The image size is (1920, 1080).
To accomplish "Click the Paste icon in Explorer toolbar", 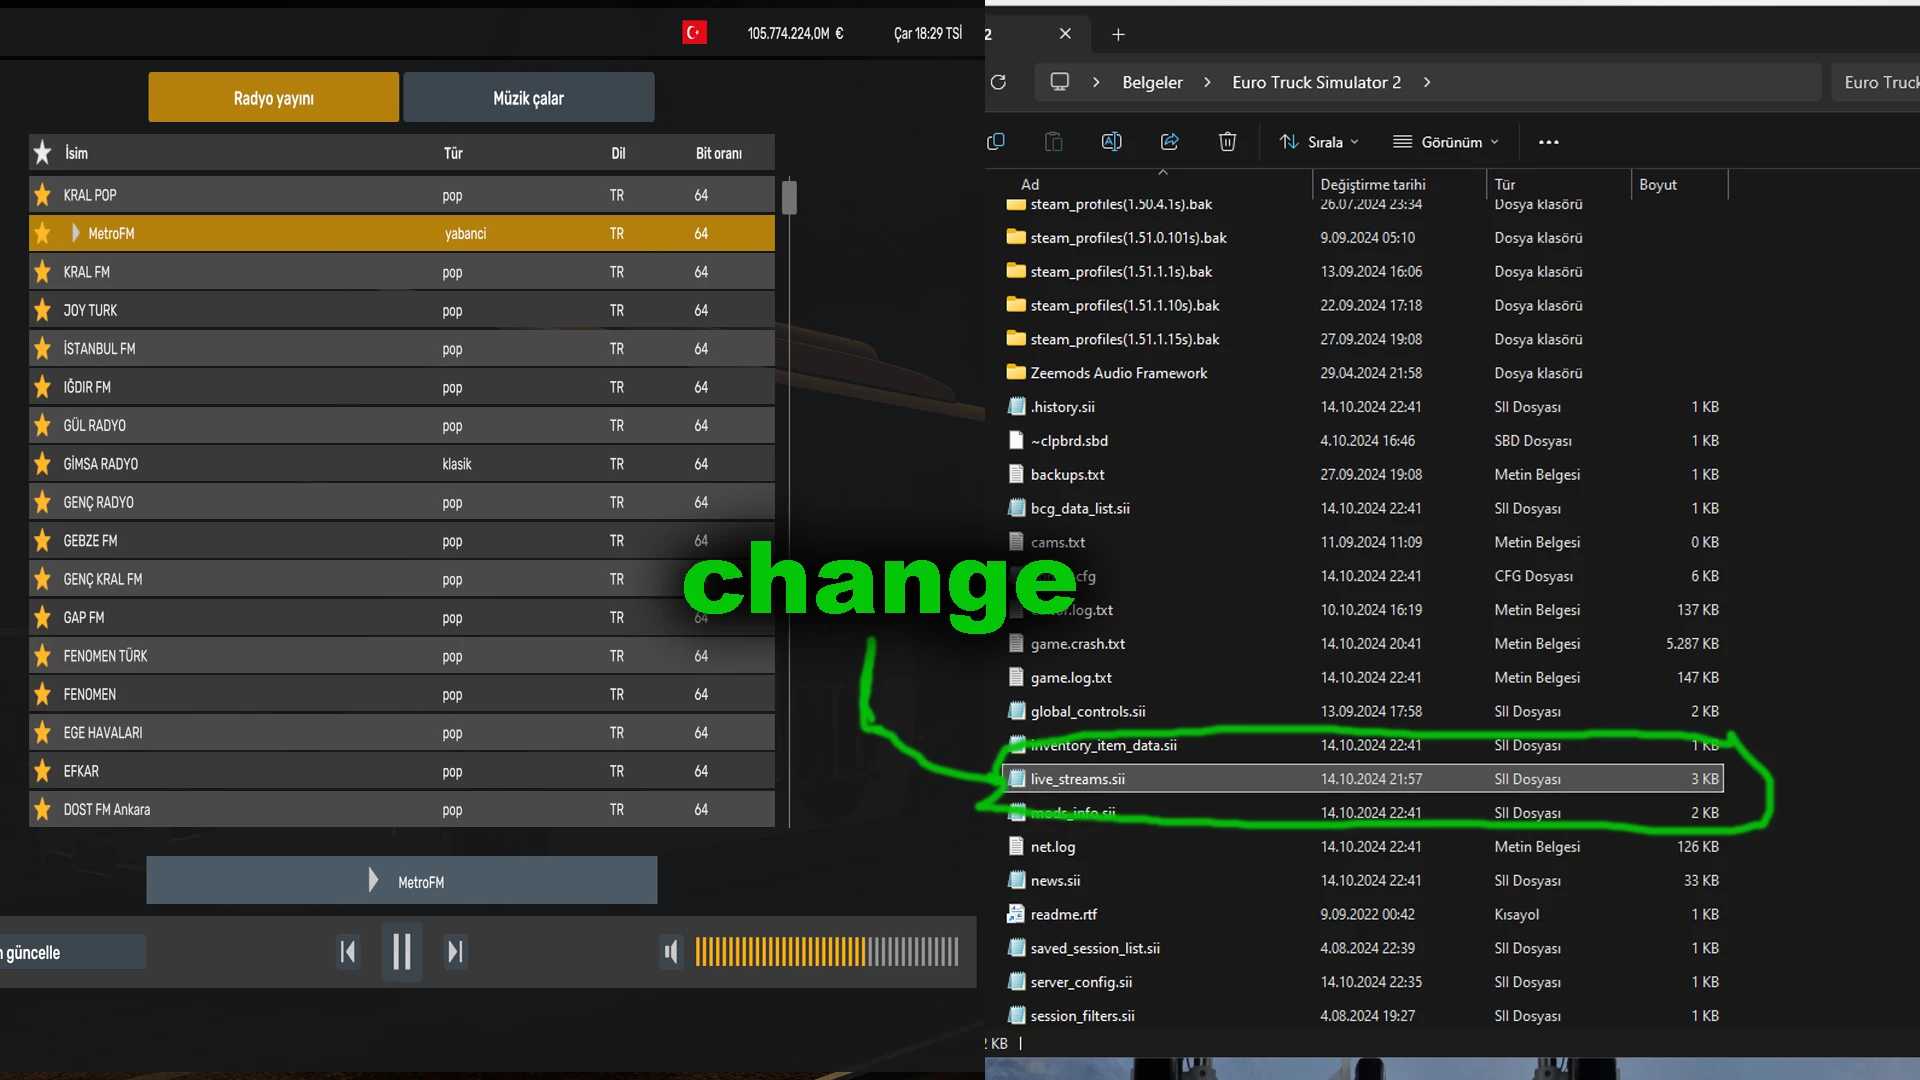I will tap(1053, 142).
